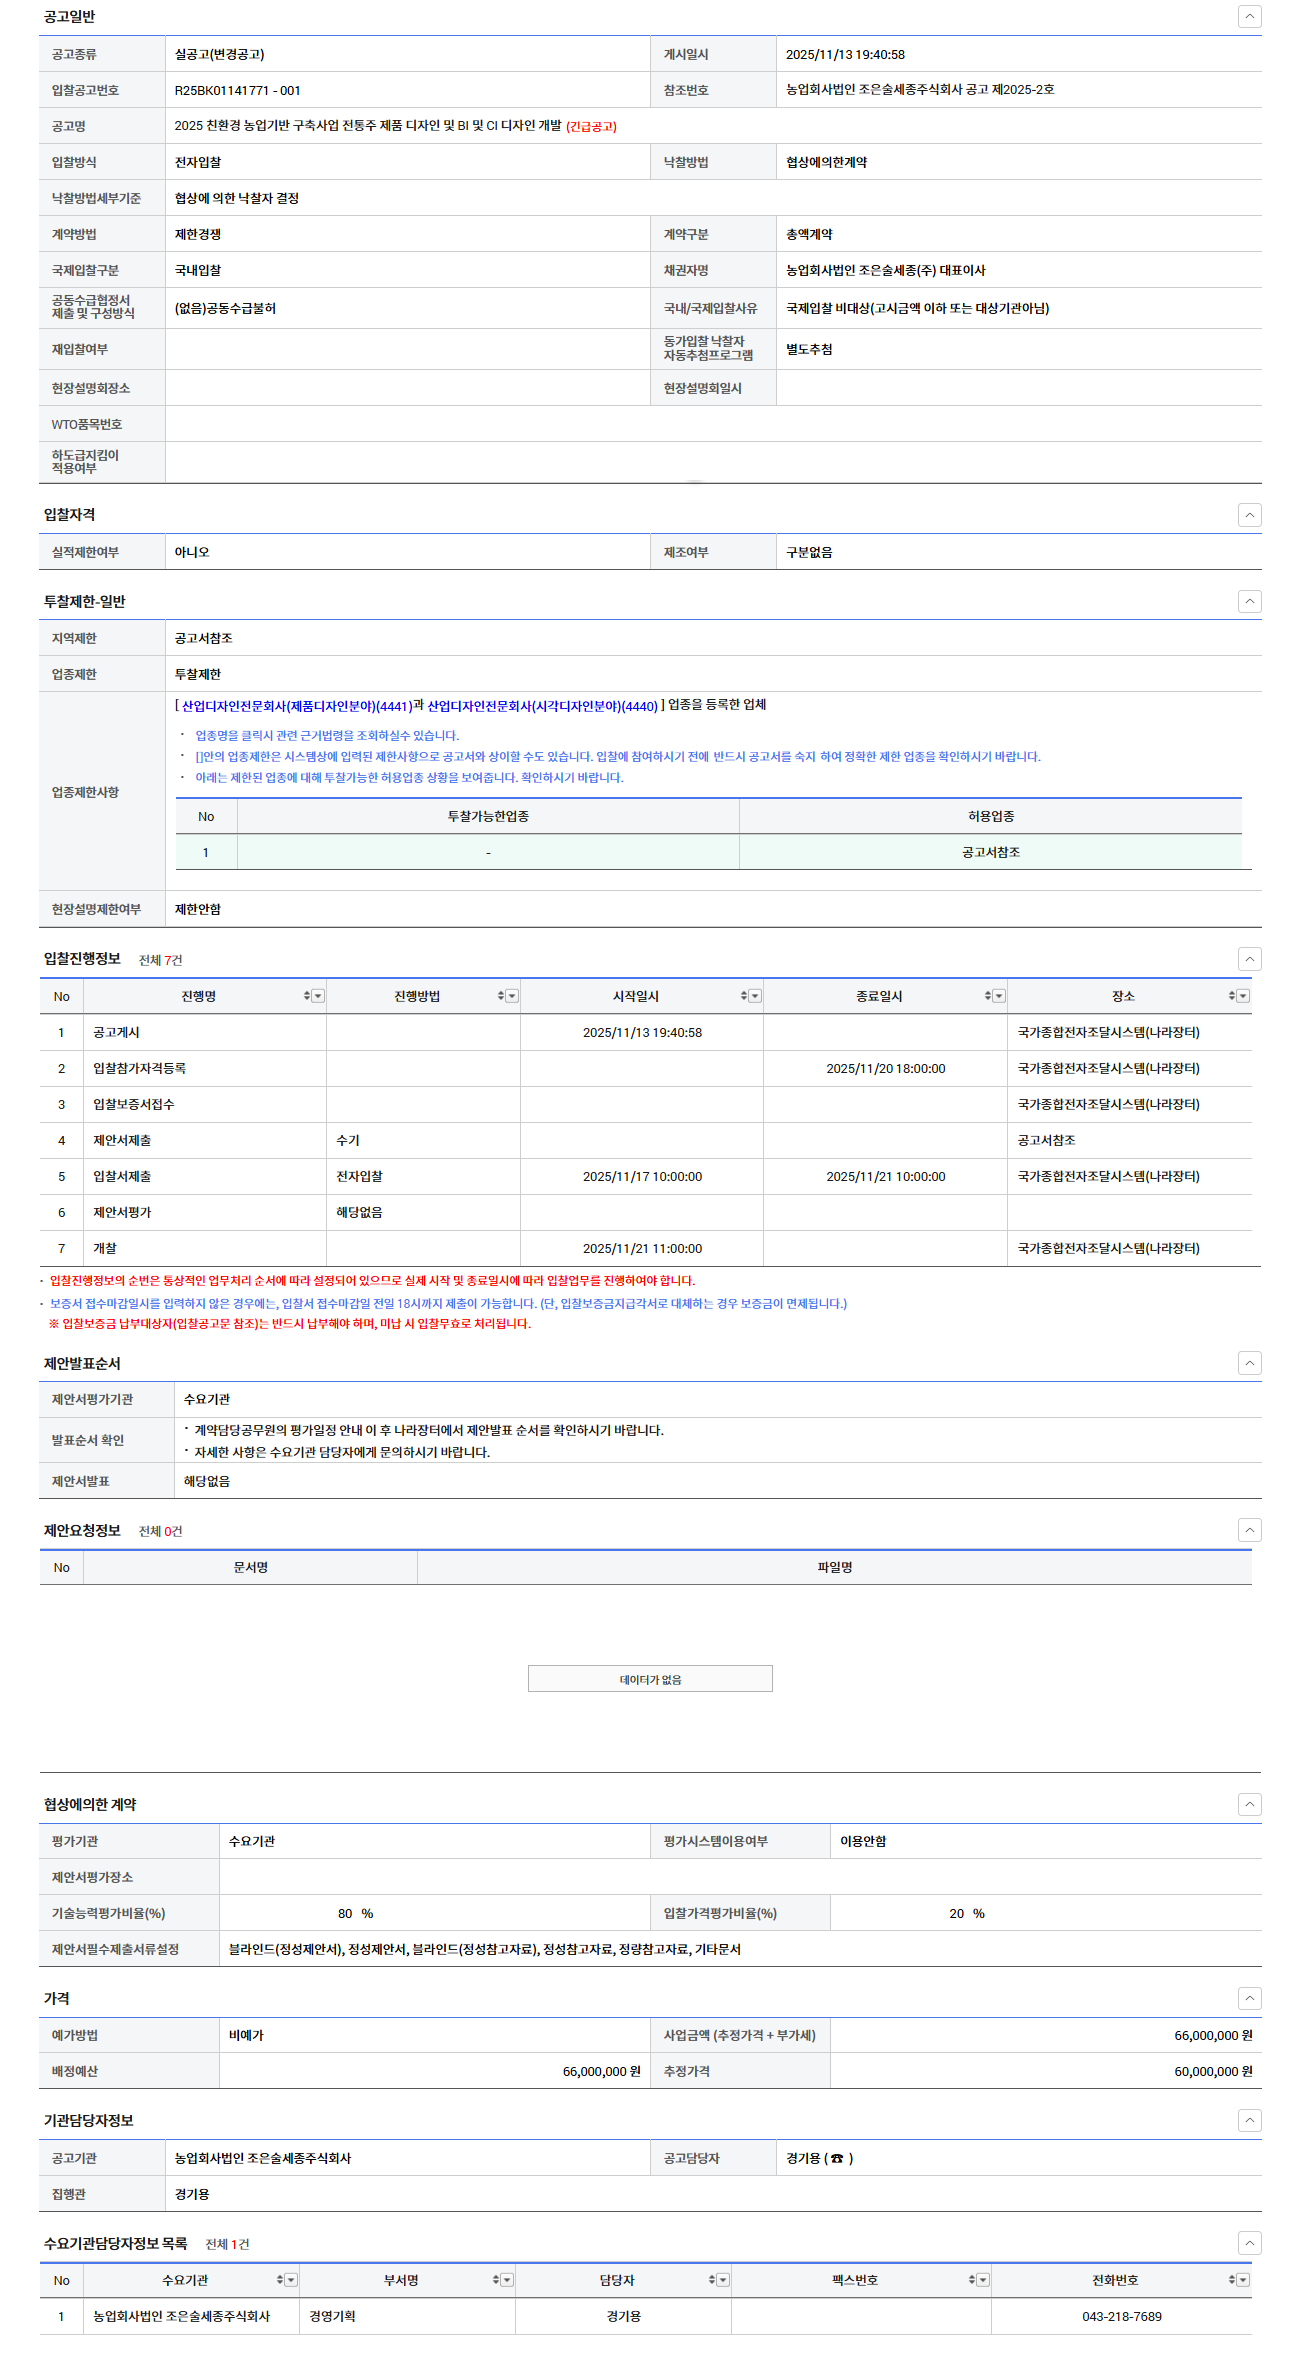
Task: Sort the 장소 column
Action: pyautogui.click(x=1232, y=996)
